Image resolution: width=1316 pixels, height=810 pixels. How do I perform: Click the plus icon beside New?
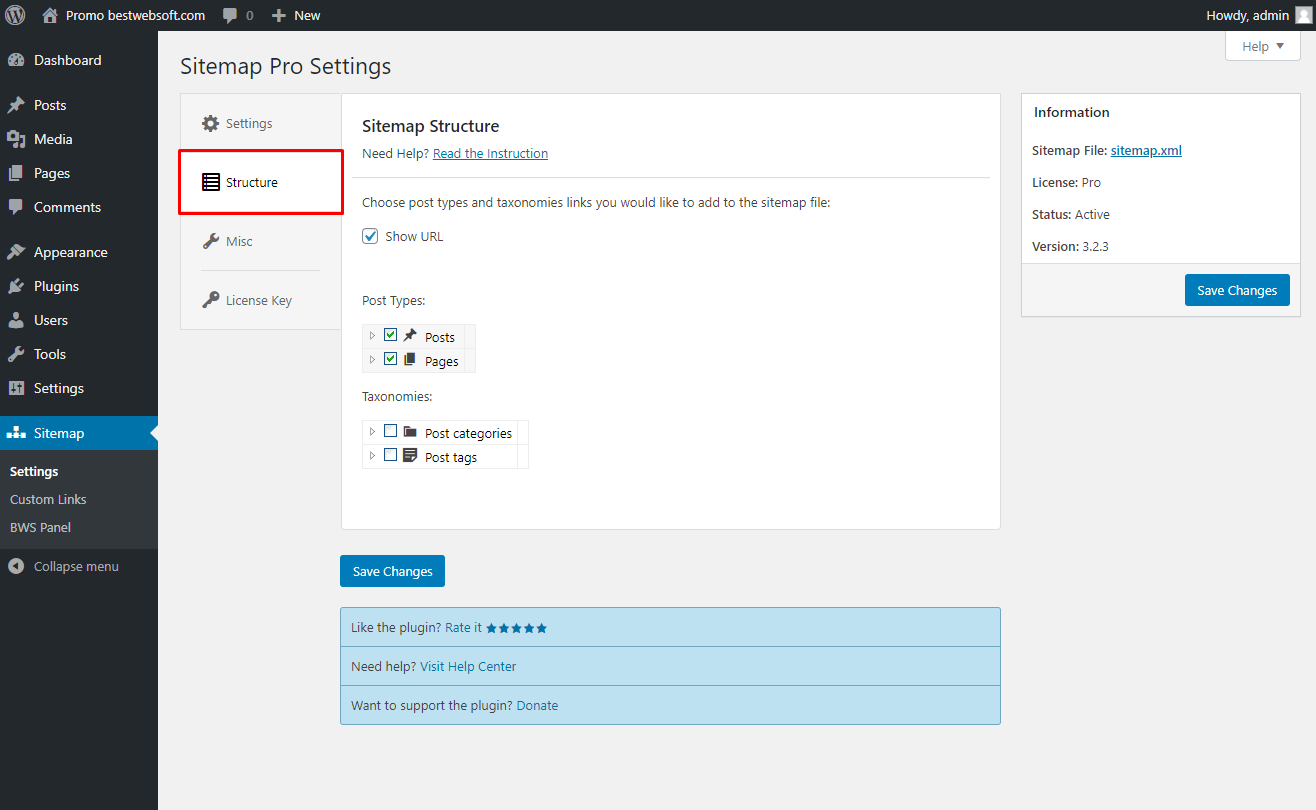[x=279, y=15]
